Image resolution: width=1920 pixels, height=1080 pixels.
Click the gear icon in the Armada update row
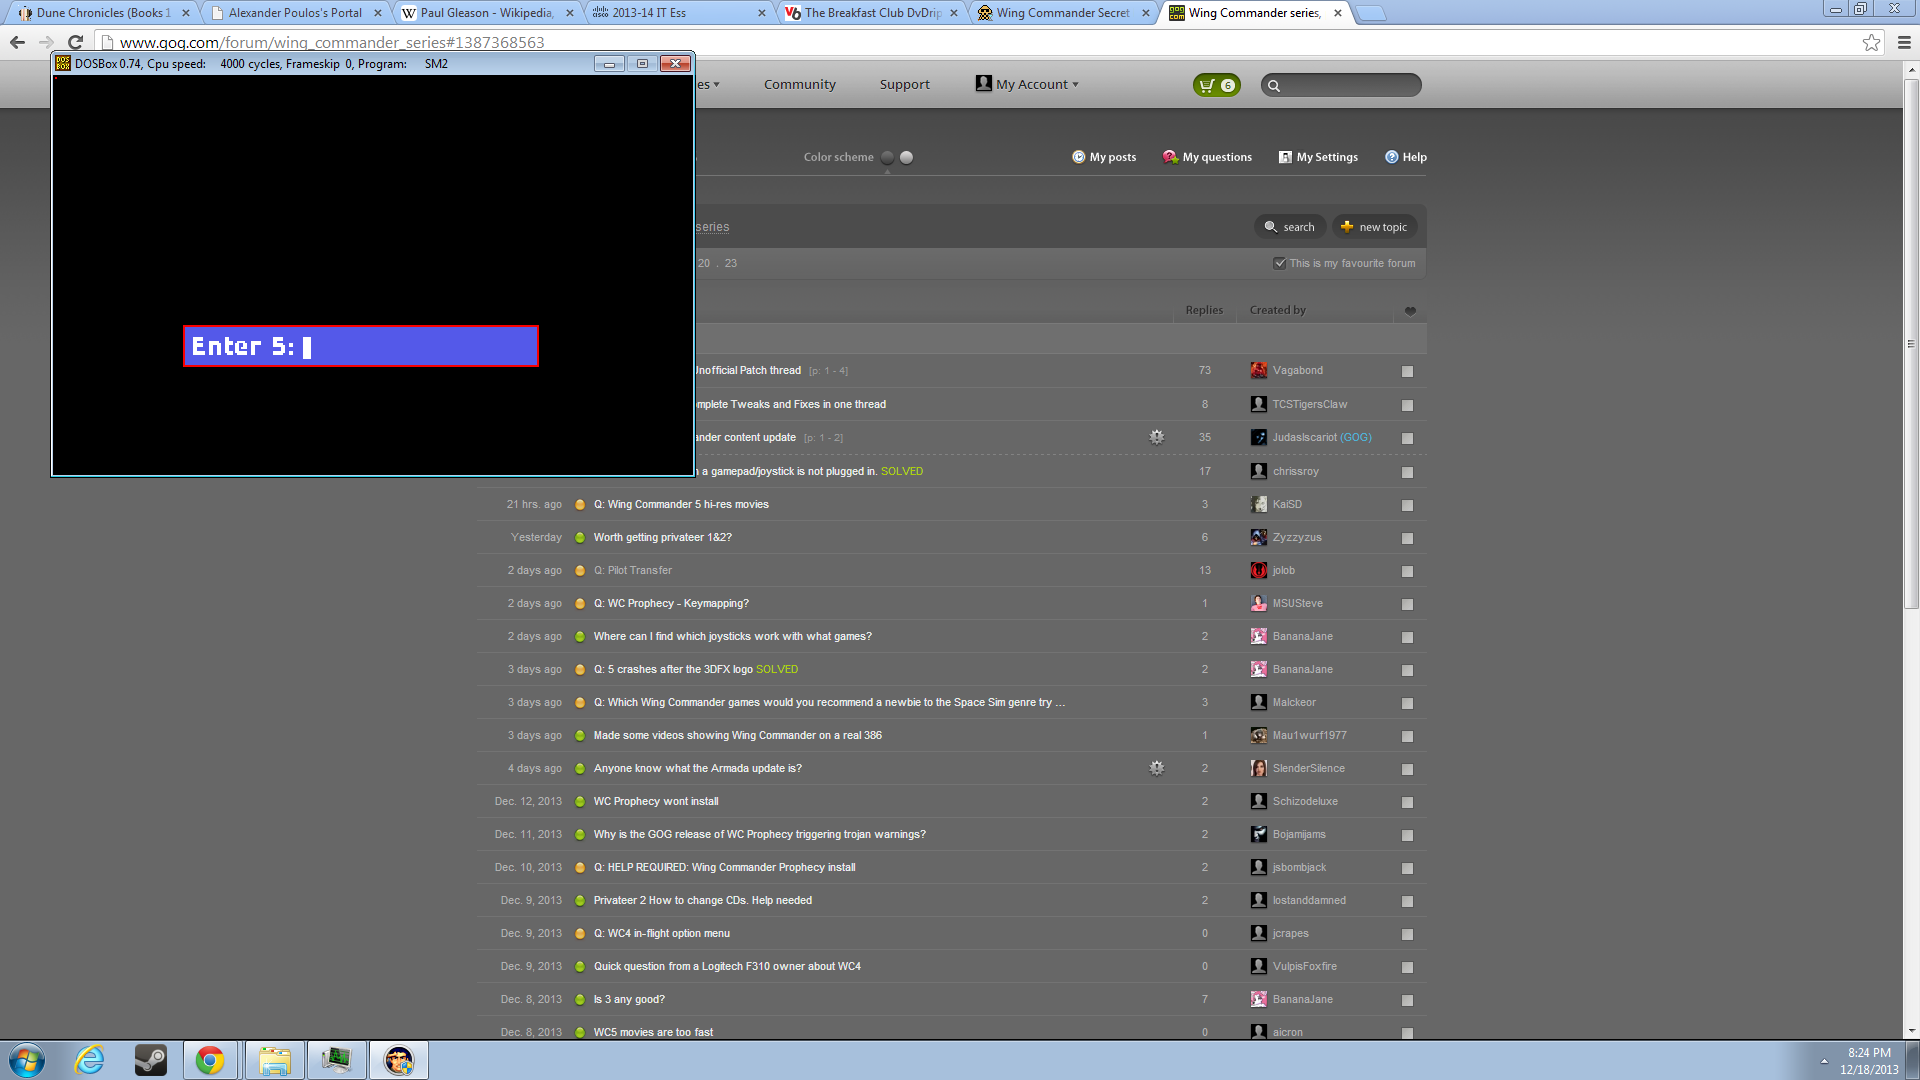click(1156, 768)
